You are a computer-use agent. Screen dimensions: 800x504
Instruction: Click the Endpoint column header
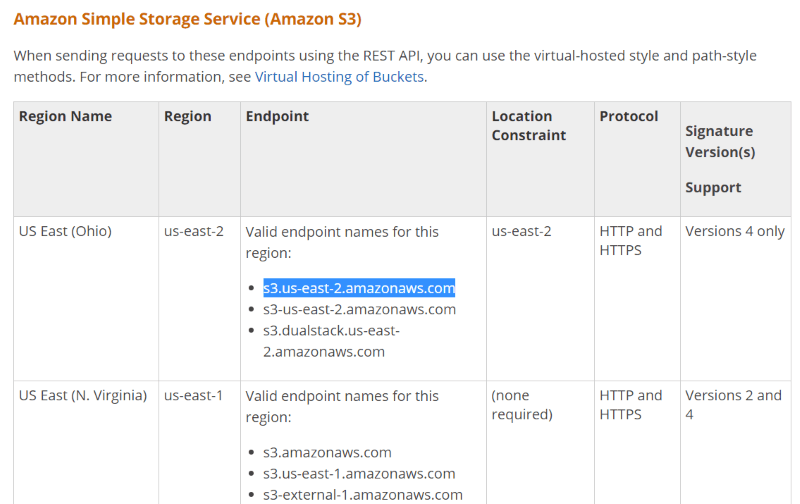coord(277,117)
